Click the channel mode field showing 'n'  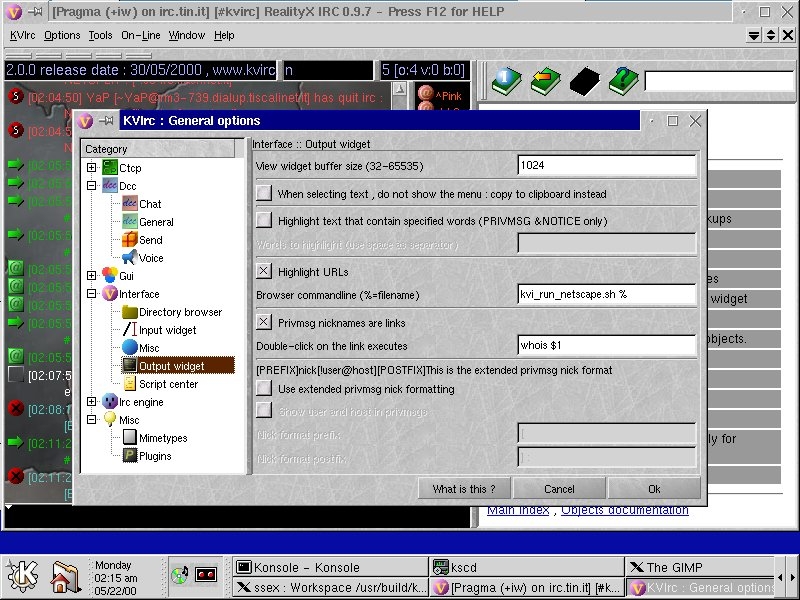pos(329,70)
